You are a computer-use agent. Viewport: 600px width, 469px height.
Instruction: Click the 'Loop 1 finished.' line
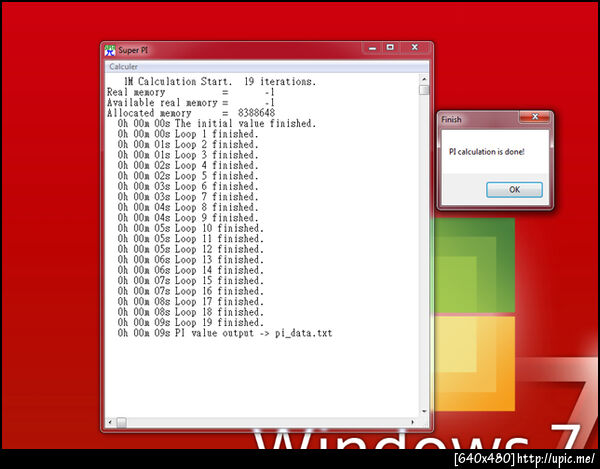click(x=188, y=134)
